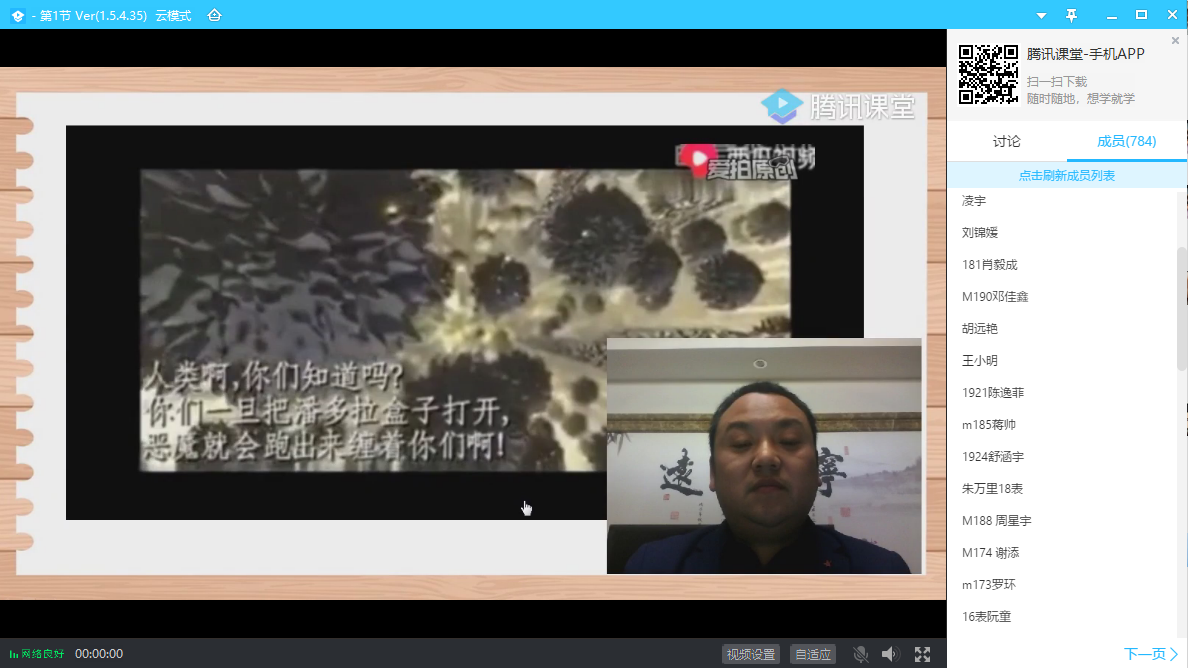This screenshot has width=1188, height=668.
Task: Click the member list scrollbar
Action: click(1182, 310)
